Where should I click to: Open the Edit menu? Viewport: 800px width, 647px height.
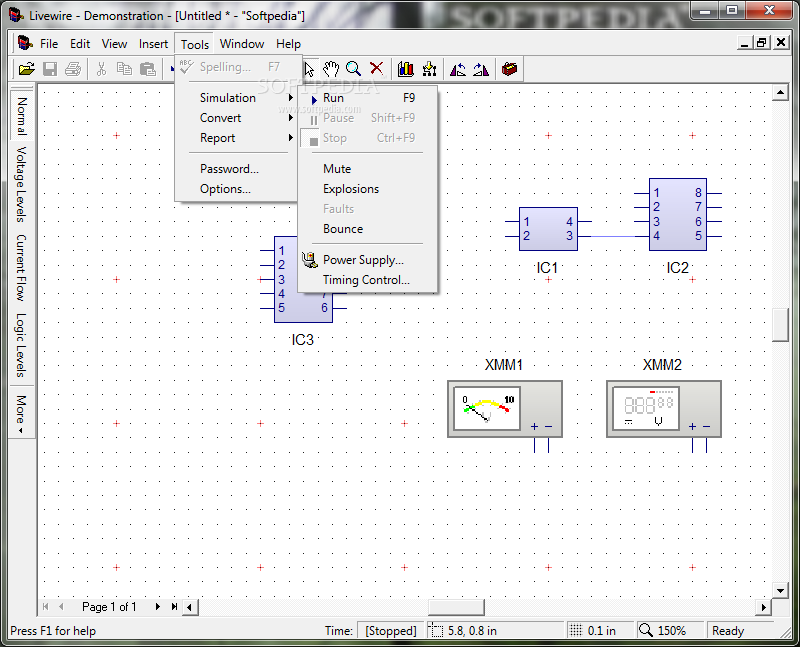tap(80, 44)
